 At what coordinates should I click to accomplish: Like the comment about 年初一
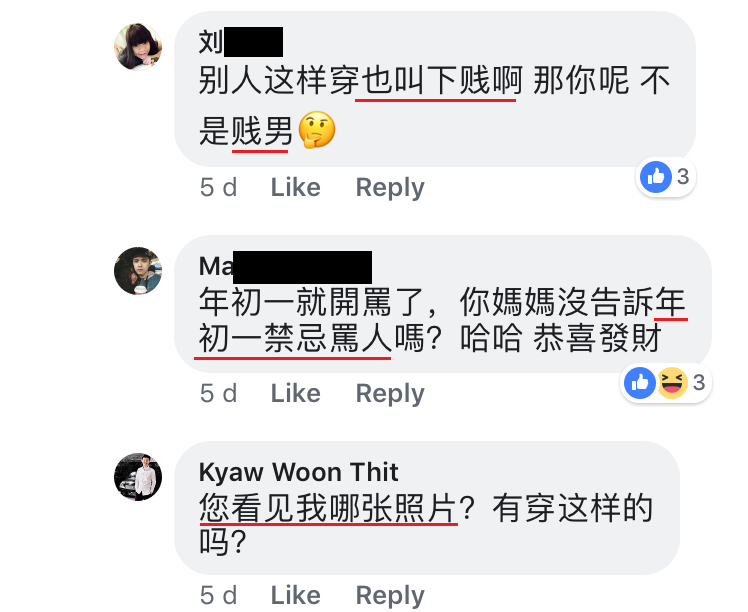click(x=296, y=394)
